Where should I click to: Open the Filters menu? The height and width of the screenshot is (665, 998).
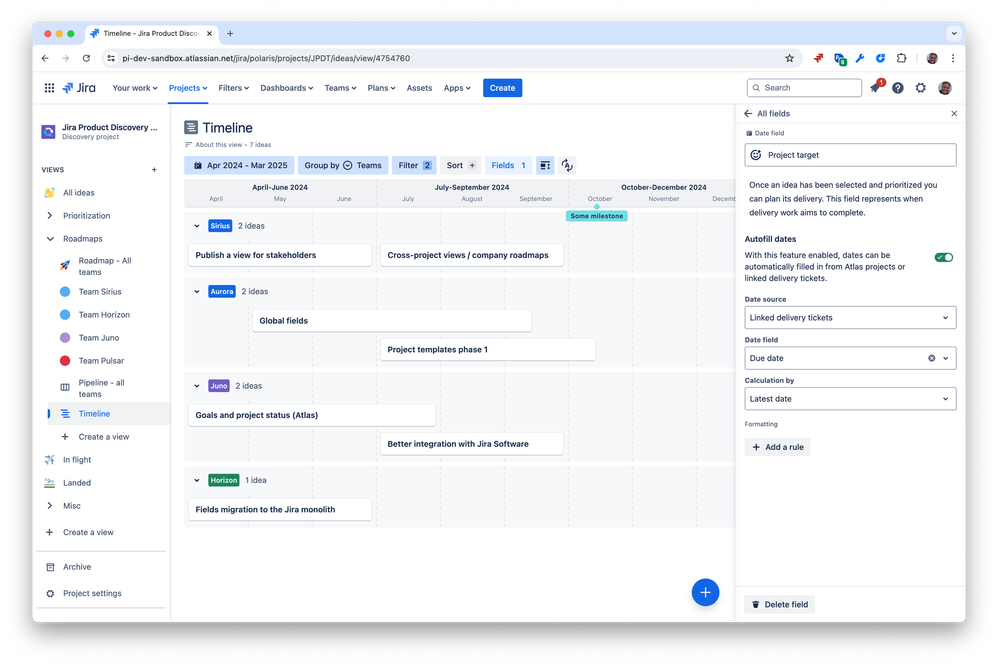click(x=233, y=88)
